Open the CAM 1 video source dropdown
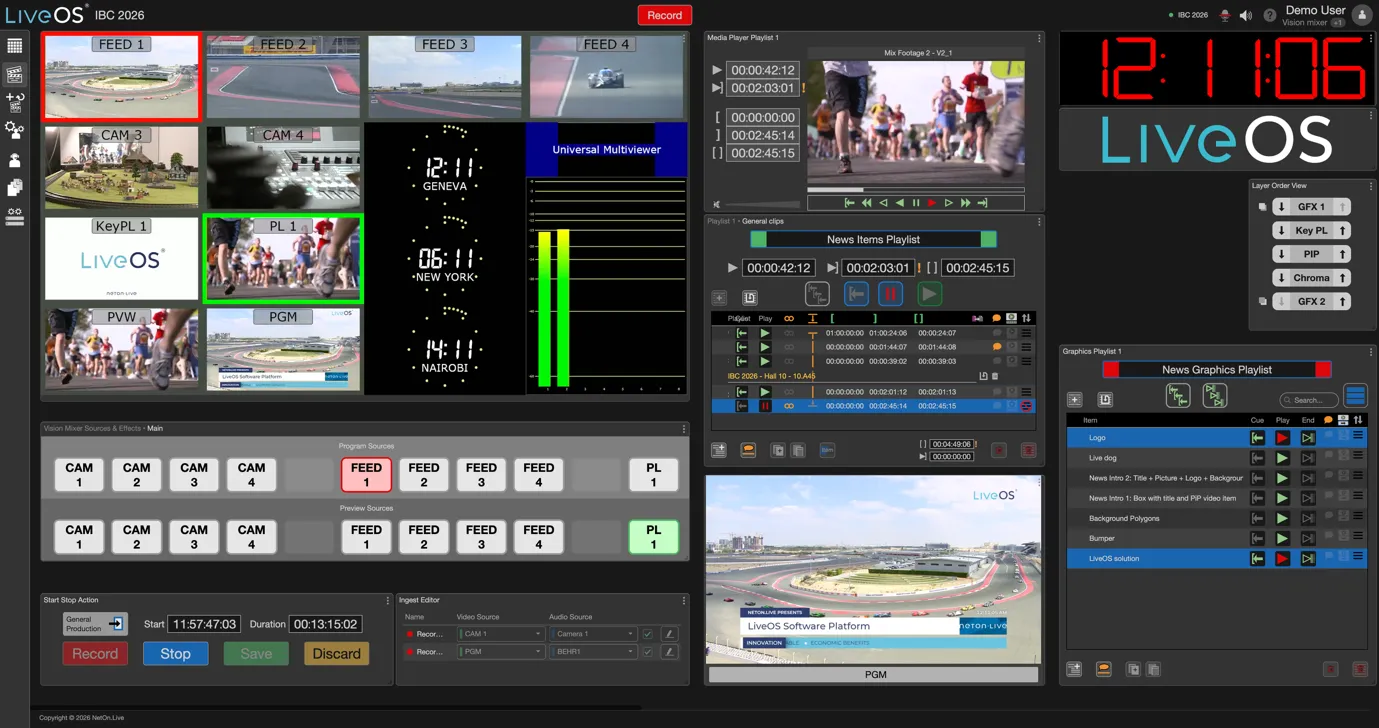Screen dimensions: 1379x728 click(500, 634)
